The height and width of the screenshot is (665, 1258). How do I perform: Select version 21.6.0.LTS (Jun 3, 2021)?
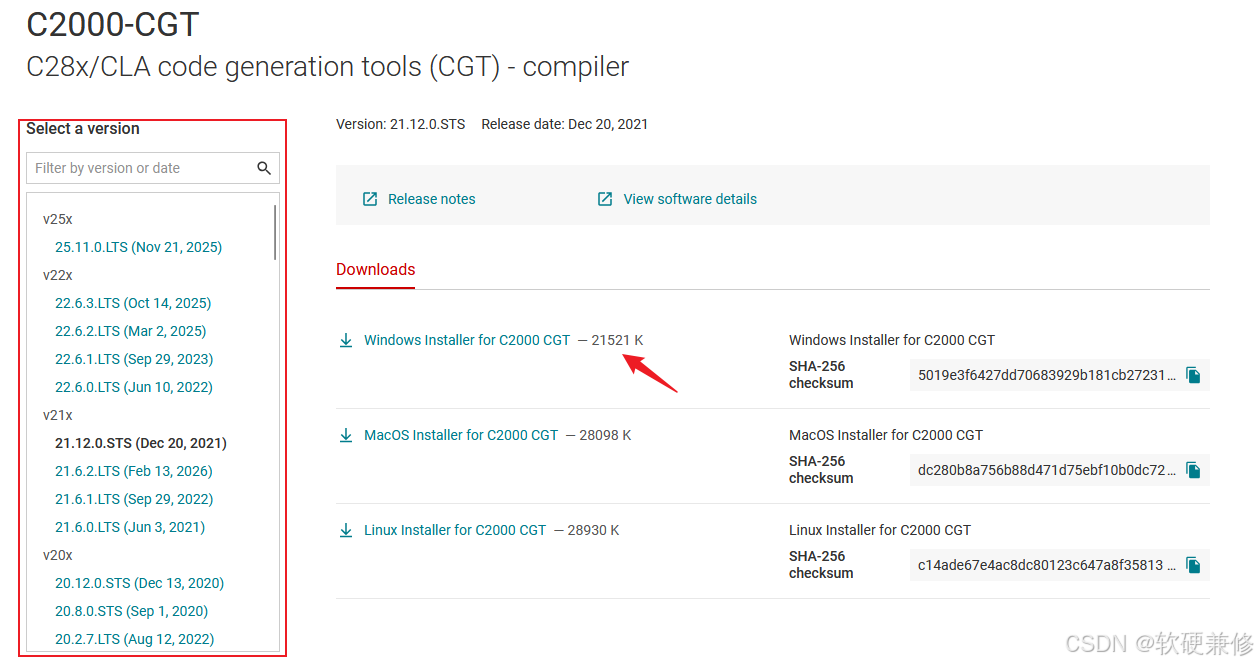point(130,527)
